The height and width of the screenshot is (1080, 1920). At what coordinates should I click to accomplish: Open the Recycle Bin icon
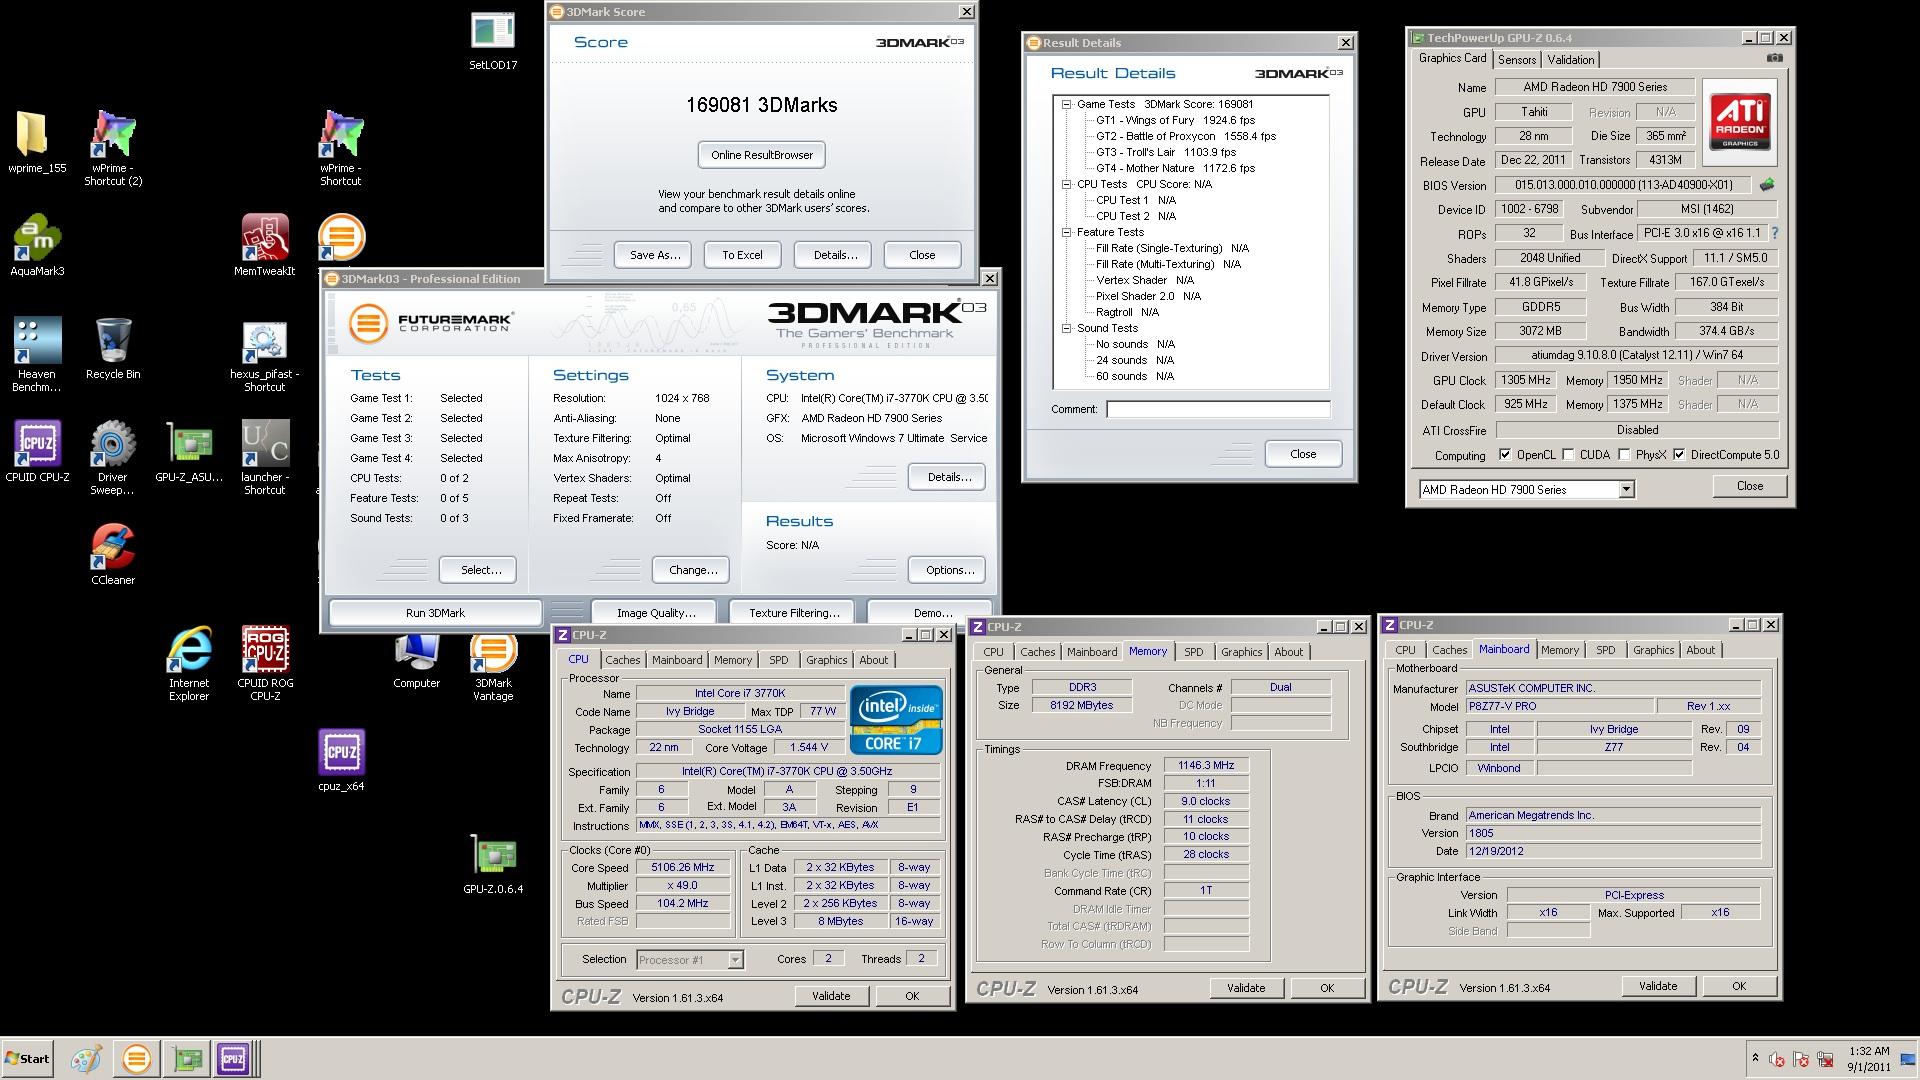click(x=113, y=348)
